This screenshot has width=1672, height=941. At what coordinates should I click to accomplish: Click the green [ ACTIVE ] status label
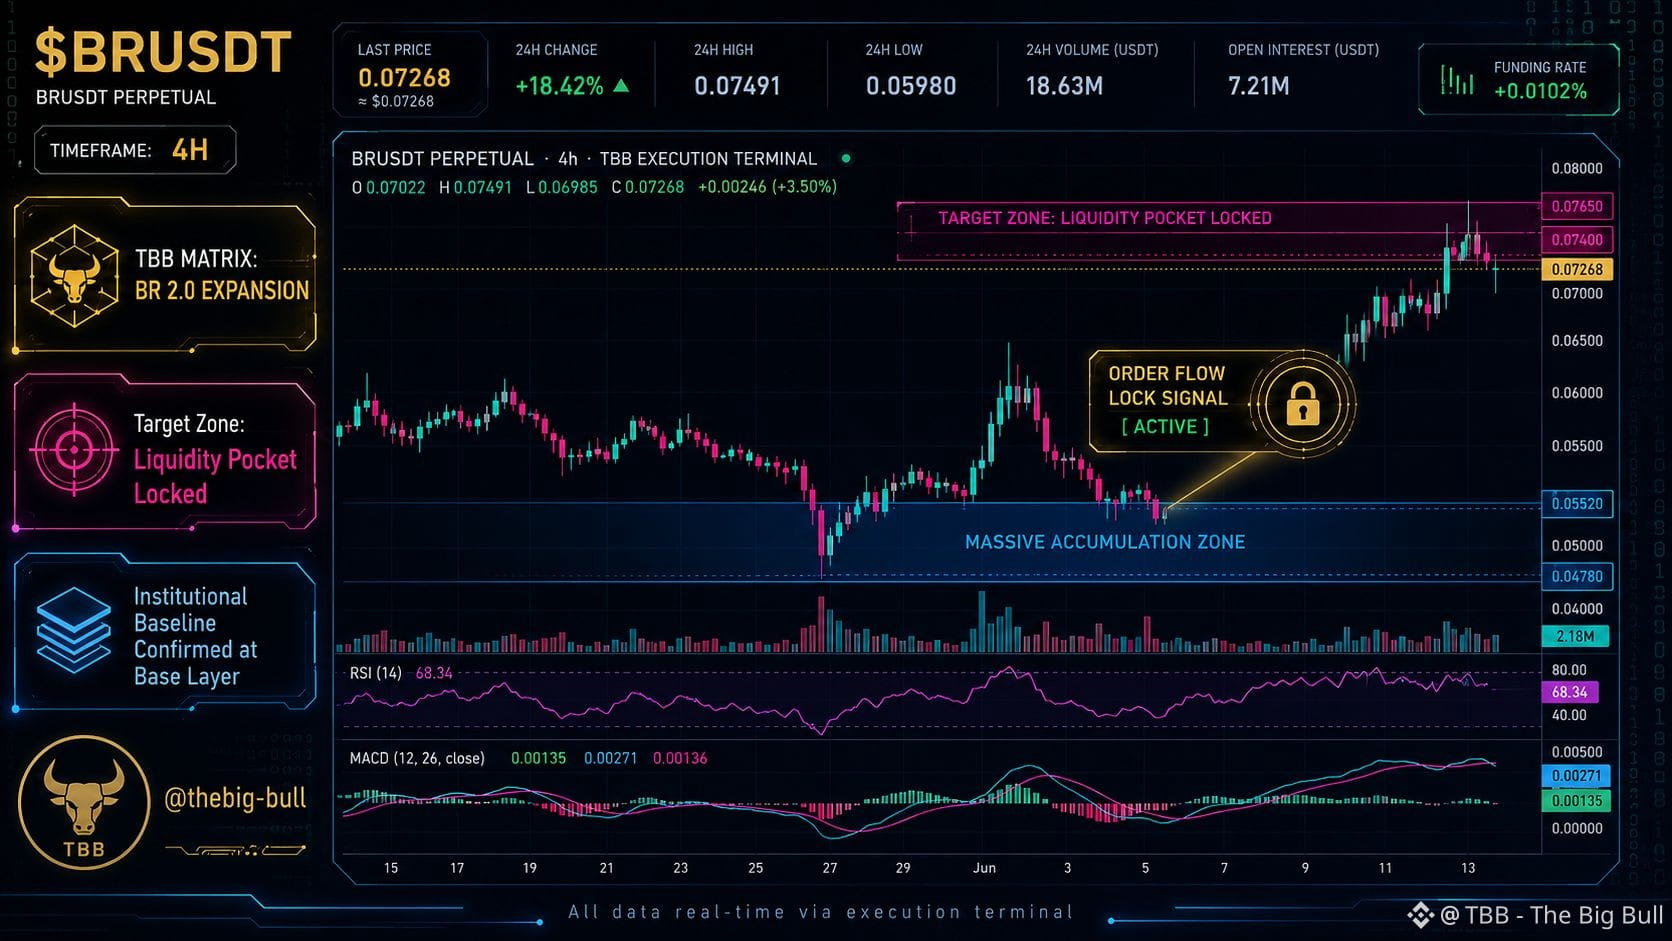click(x=1165, y=427)
